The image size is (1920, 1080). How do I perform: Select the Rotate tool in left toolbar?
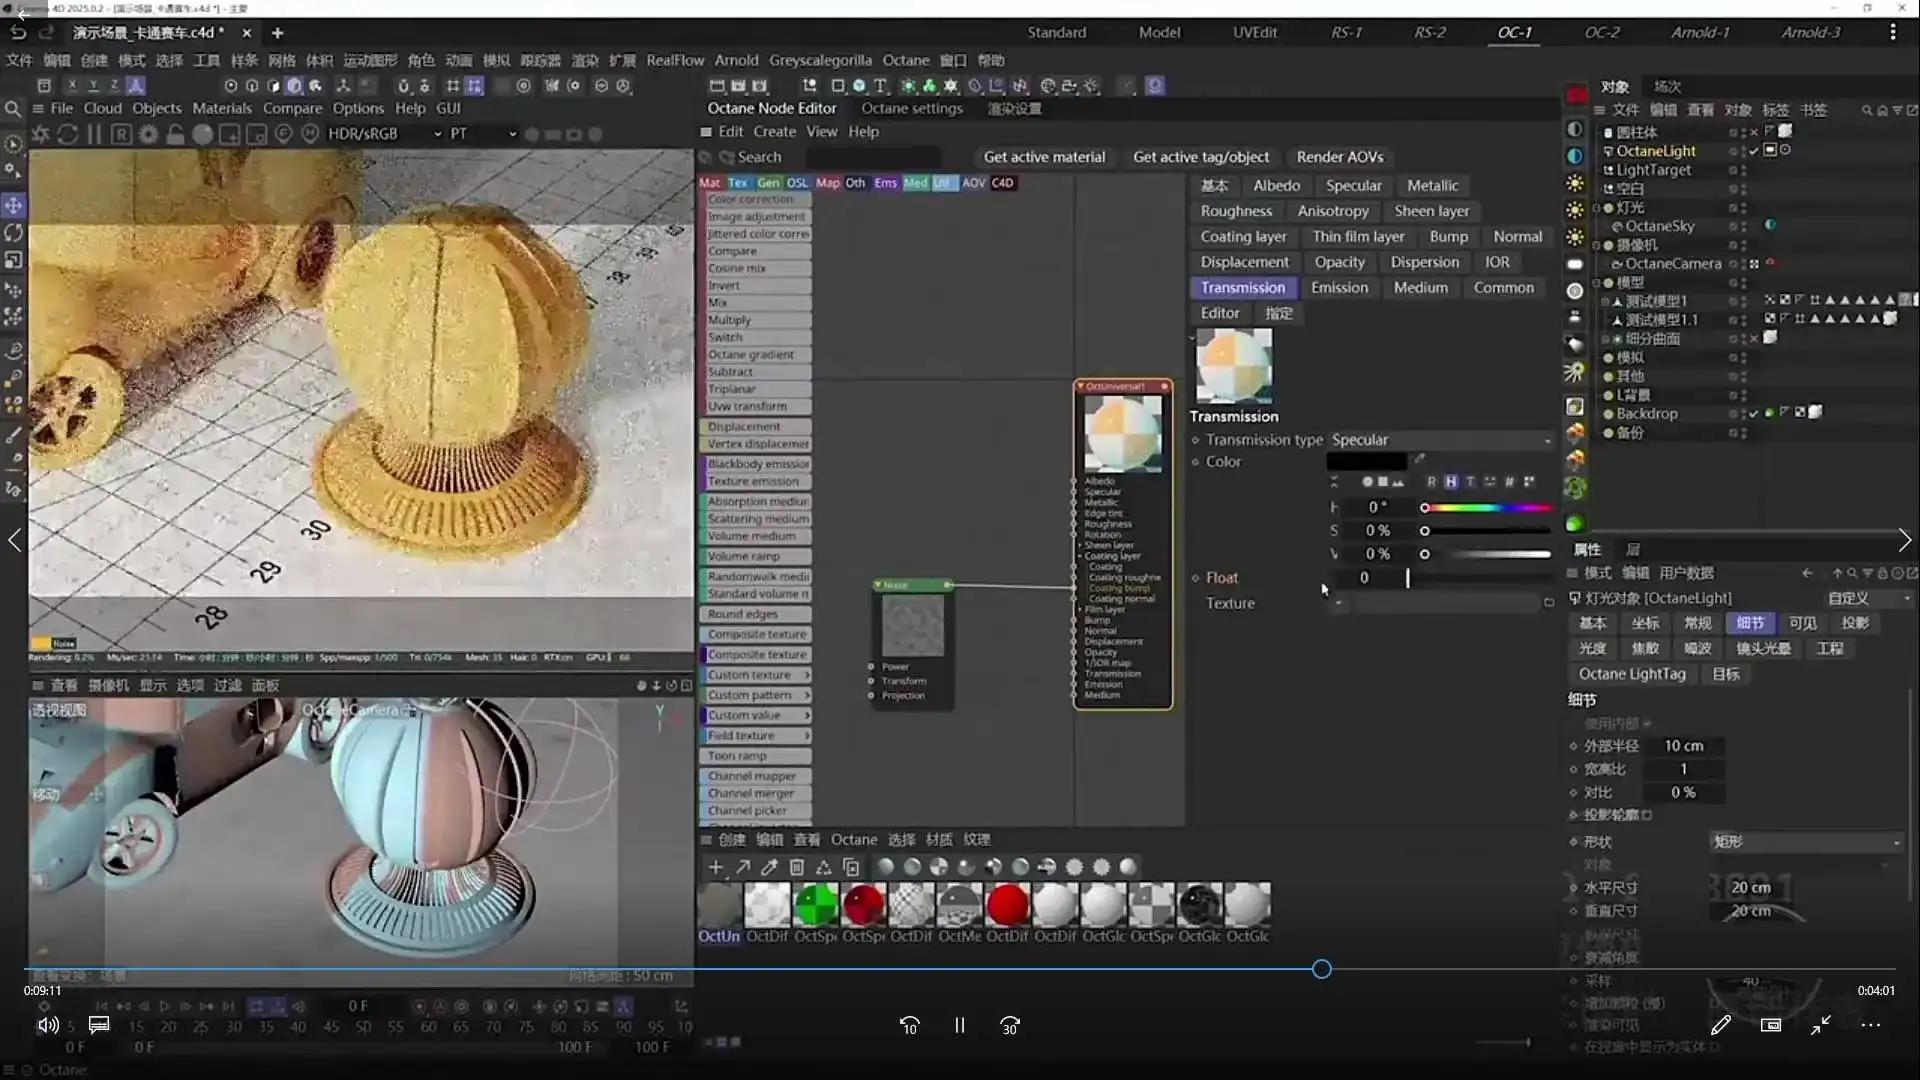pyautogui.click(x=14, y=232)
